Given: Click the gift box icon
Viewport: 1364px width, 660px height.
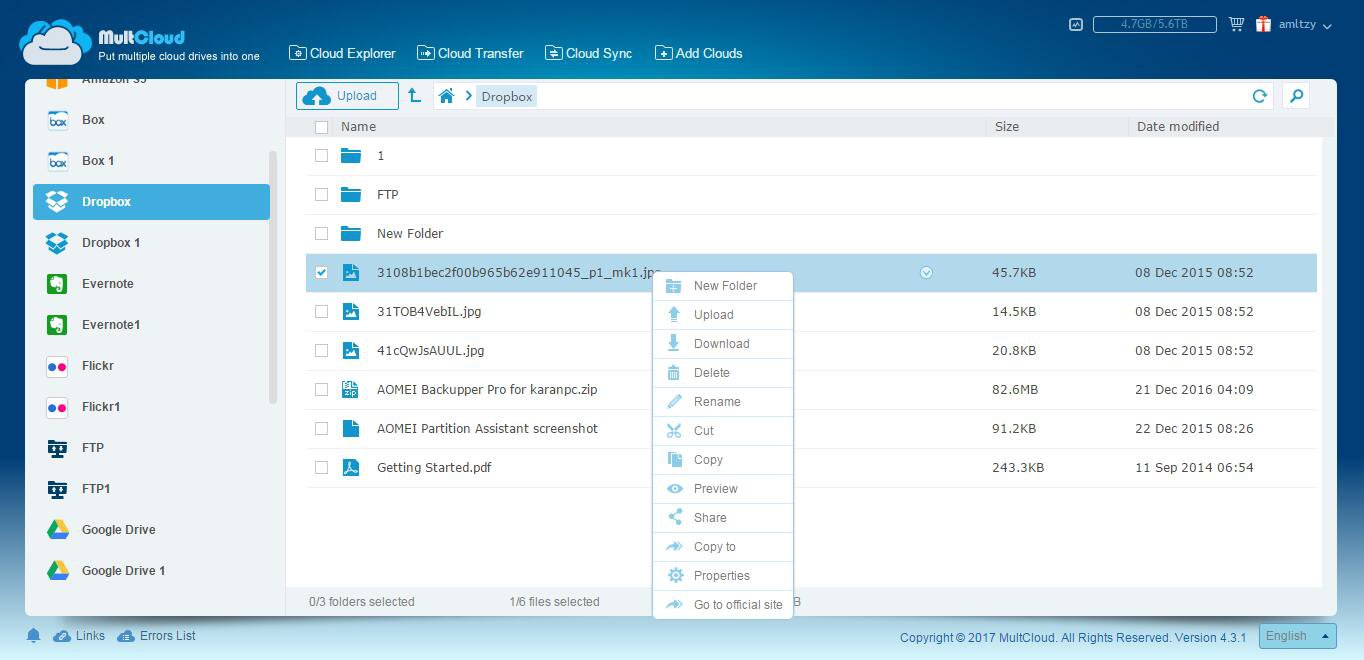Looking at the screenshot, I should [x=1264, y=24].
